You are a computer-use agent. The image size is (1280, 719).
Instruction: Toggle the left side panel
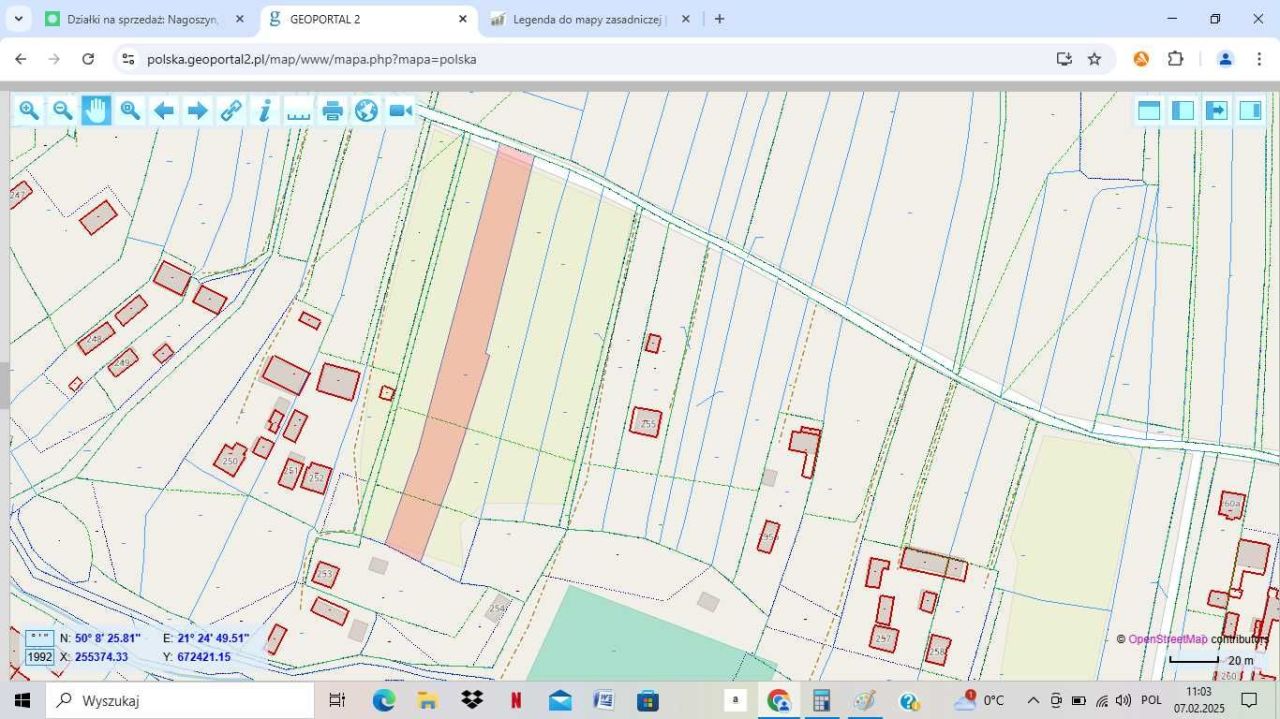[x=1183, y=110]
